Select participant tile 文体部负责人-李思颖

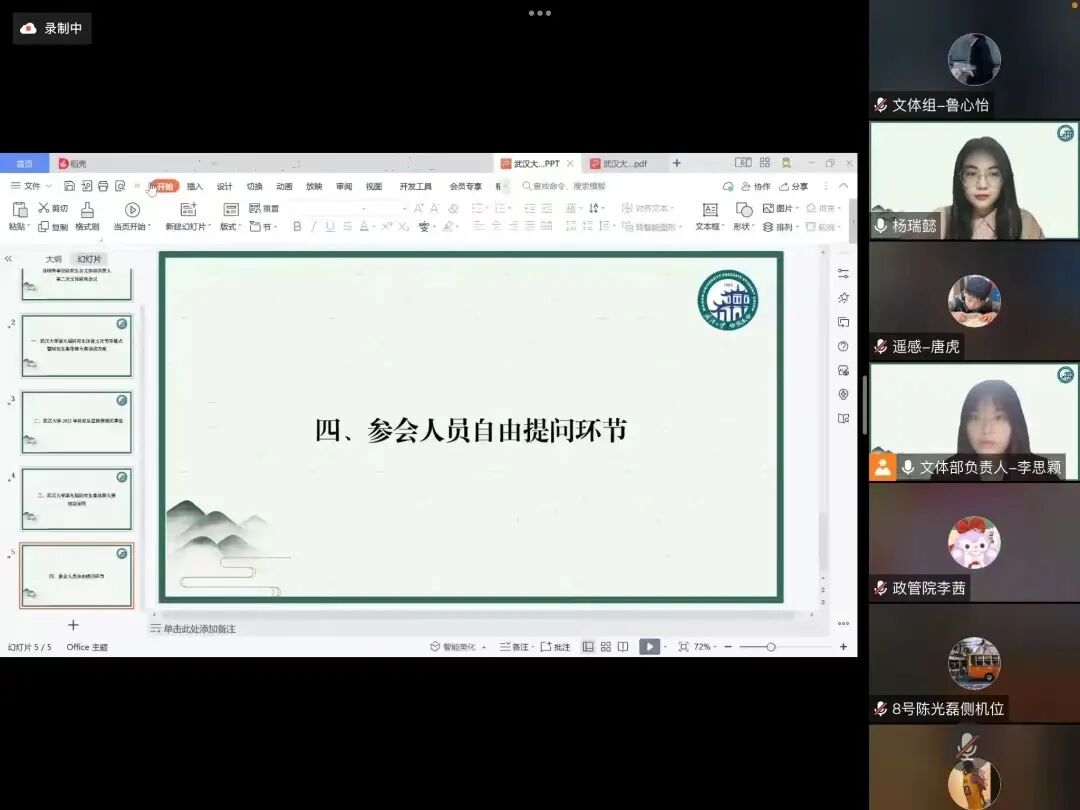click(974, 422)
